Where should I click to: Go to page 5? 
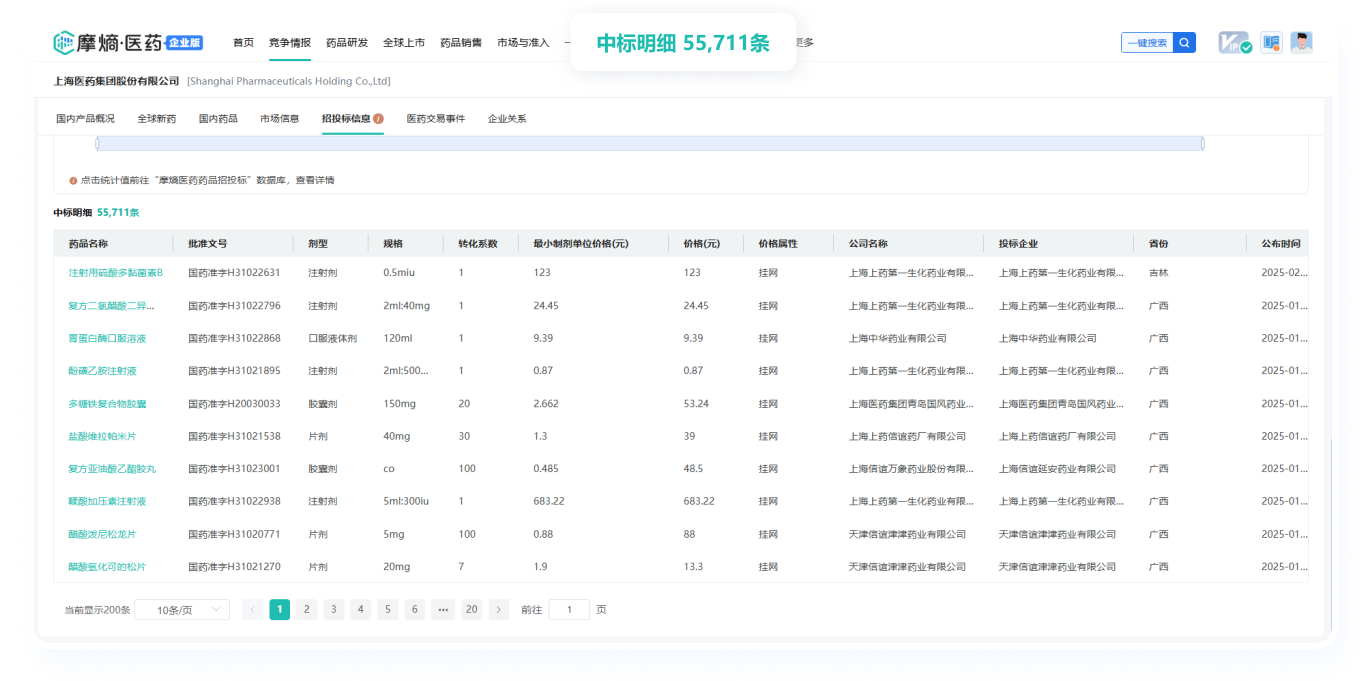click(388, 609)
